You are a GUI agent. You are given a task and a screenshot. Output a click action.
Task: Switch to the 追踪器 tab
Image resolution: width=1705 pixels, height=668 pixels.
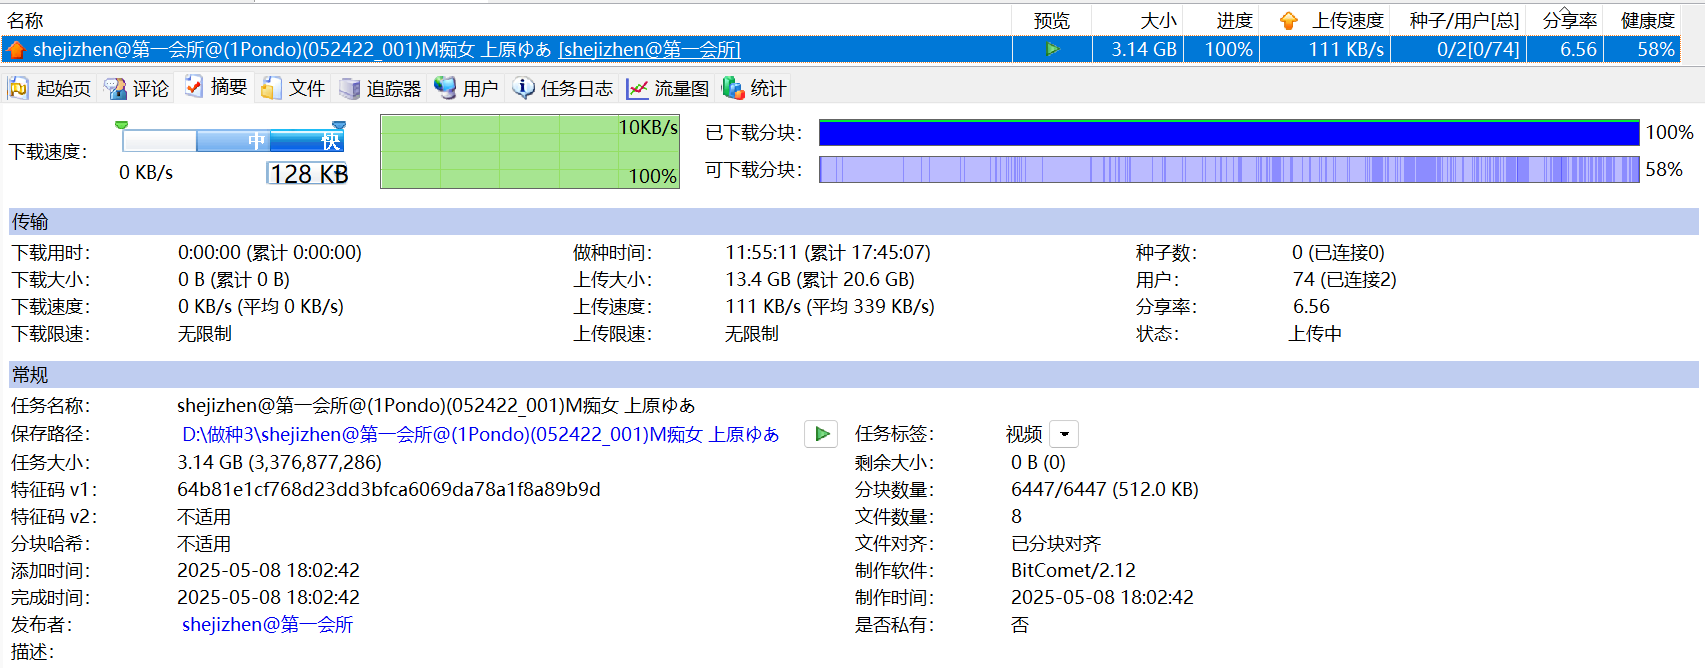coord(380,88)
